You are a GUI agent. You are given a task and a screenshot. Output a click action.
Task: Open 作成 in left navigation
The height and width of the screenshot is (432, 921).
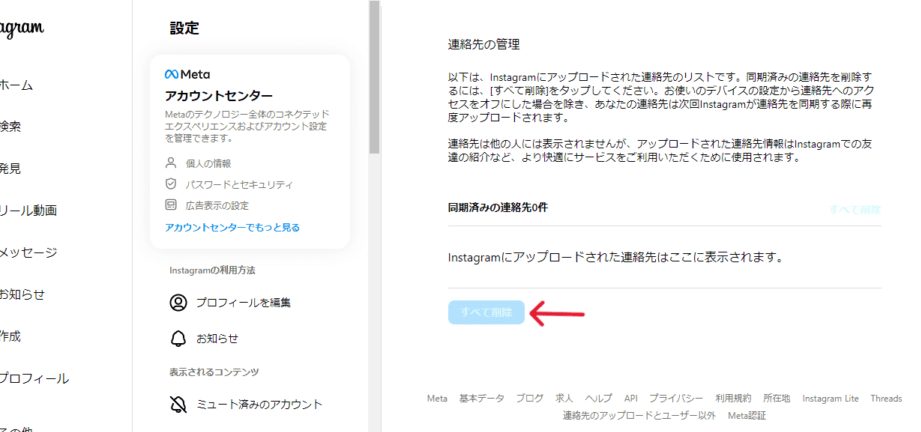[10, 337]
